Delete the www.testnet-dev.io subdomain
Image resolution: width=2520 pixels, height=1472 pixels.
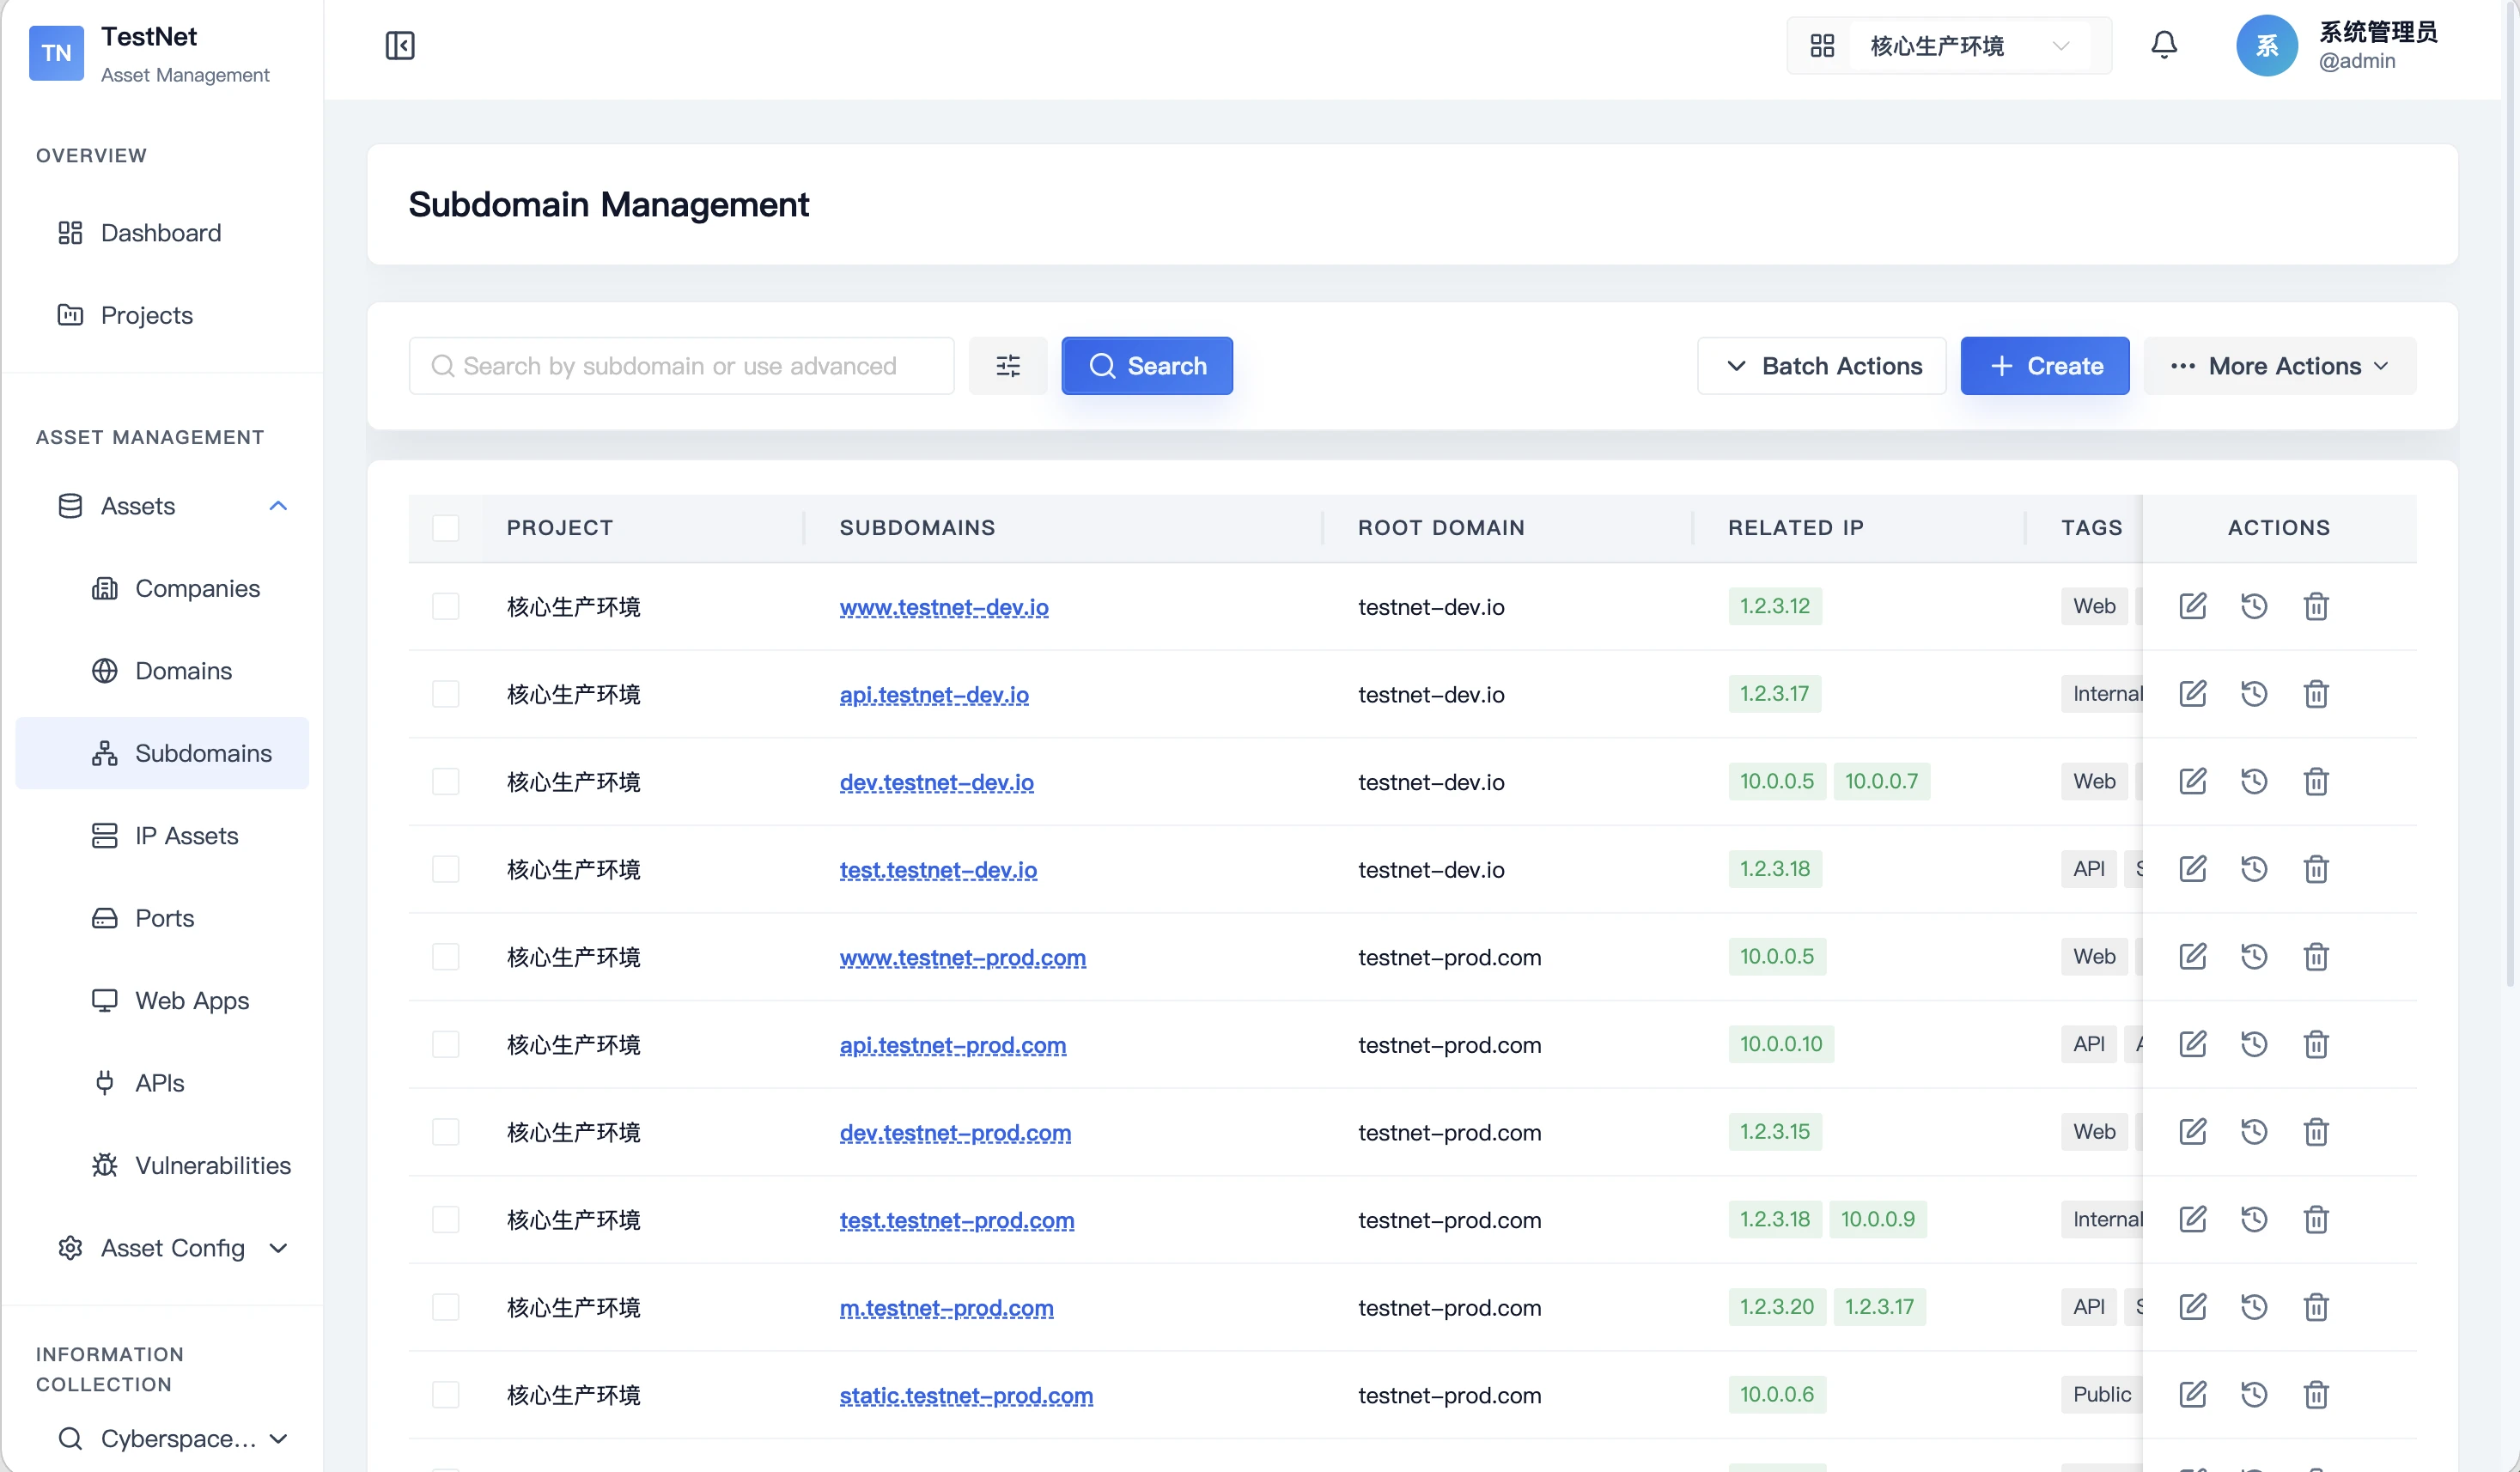(2316, 606)
